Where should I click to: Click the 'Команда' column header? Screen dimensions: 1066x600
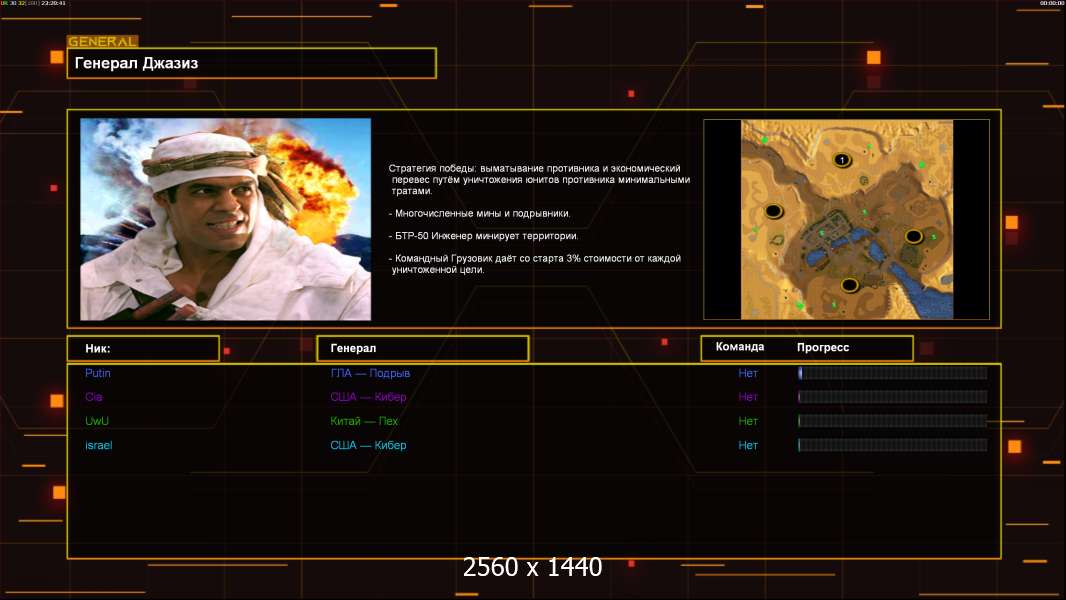(x=740, y=347)
